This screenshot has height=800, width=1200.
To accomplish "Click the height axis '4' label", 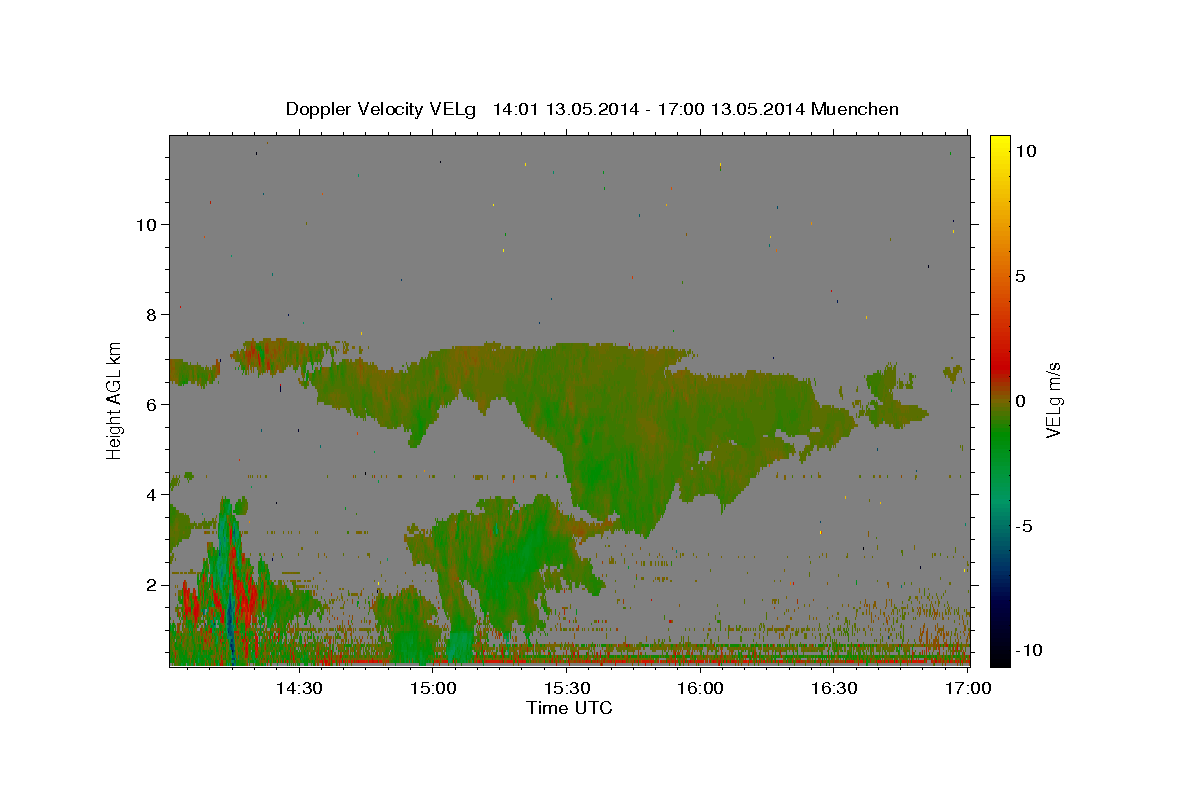I will [149, 494].
